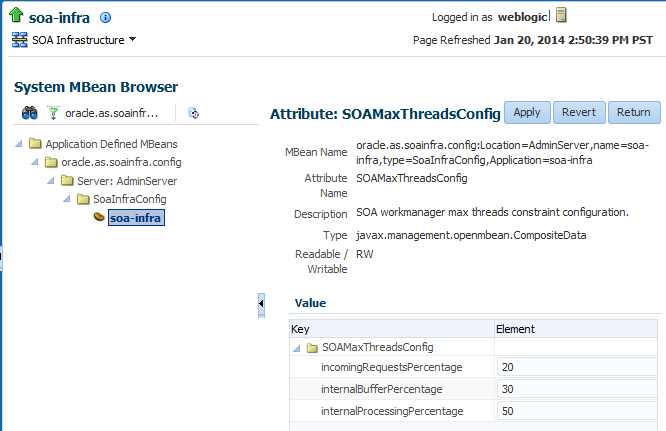Click the description text about workmanager
This screenshot has width=666, height=431.
click(492, 212)
